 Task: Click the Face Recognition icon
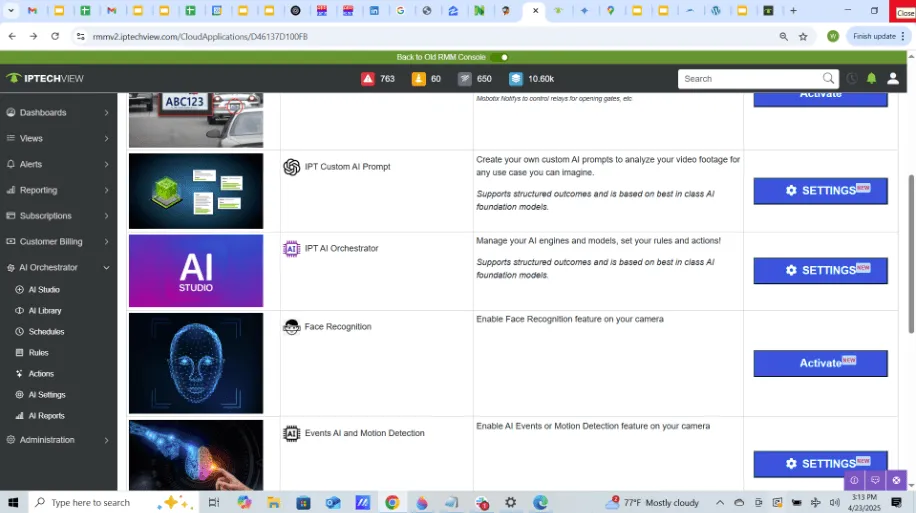click(x=292, y=327)
